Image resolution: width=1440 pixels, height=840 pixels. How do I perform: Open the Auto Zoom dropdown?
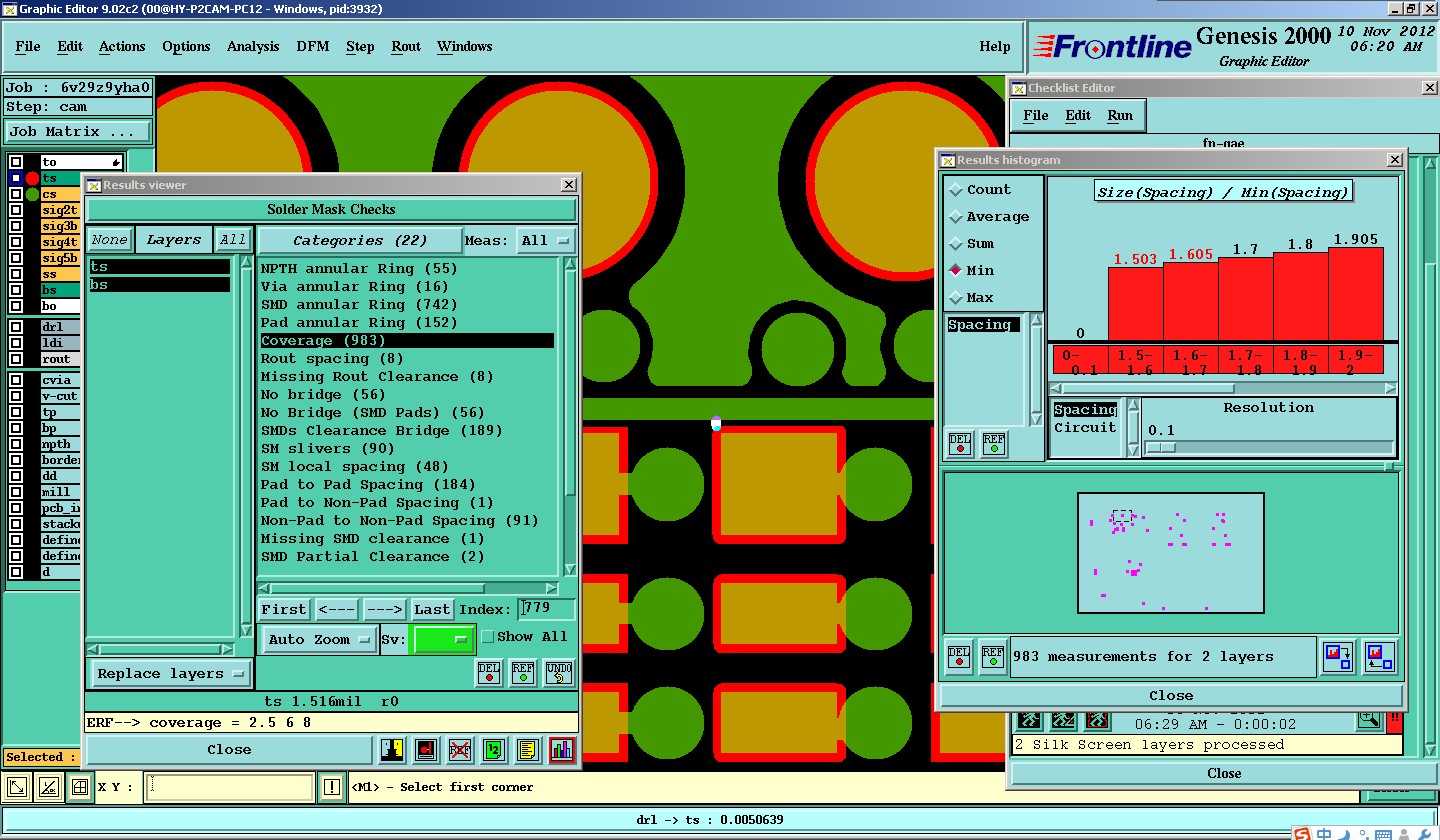point(319,640)
